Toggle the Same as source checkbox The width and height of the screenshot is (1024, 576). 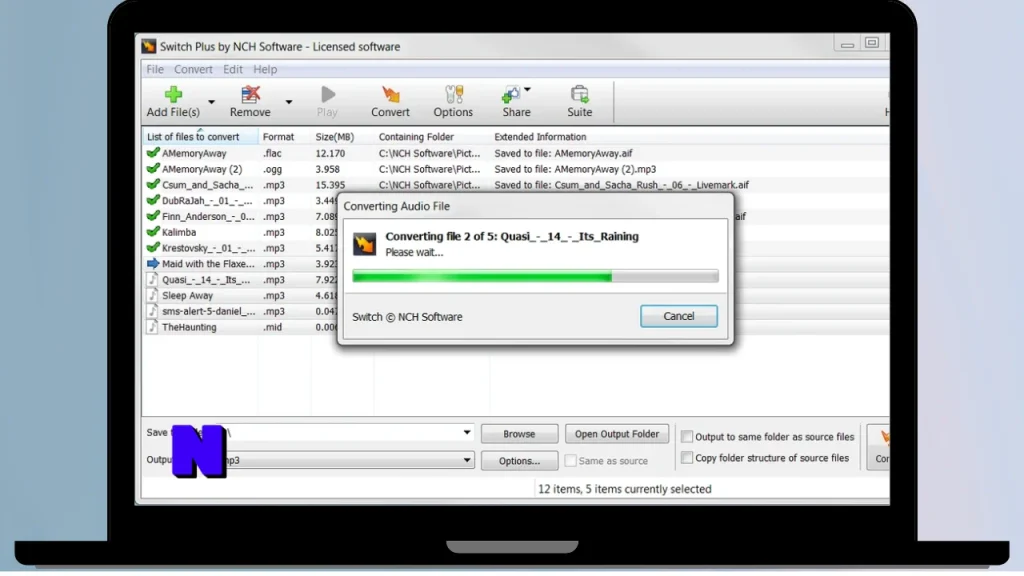pos(570,461)
